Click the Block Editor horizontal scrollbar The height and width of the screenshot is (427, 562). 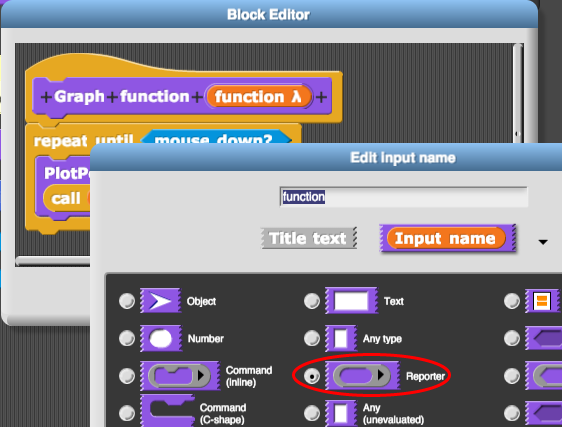pos(53,261)
